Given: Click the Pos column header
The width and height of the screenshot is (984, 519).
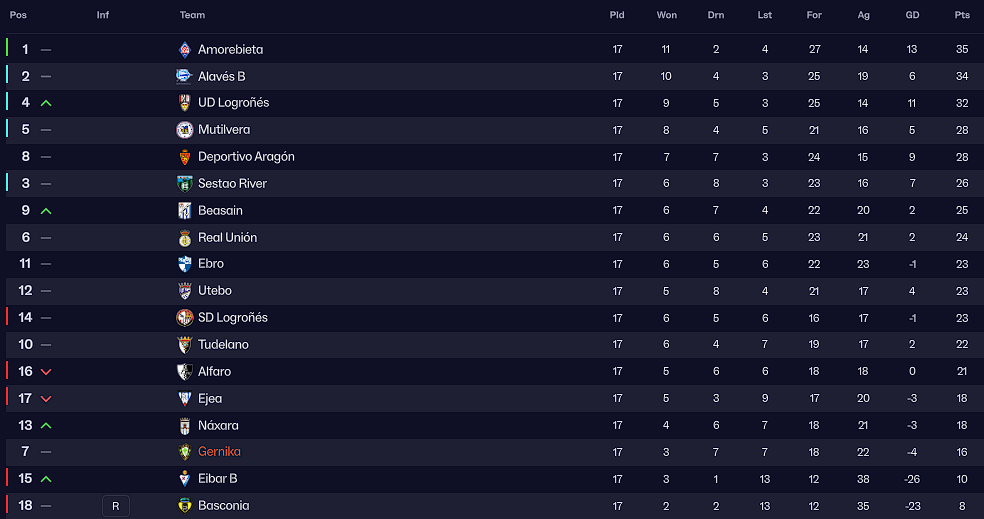Looking at the screenshot, I should pyautogui.click(x=19, y=15).
